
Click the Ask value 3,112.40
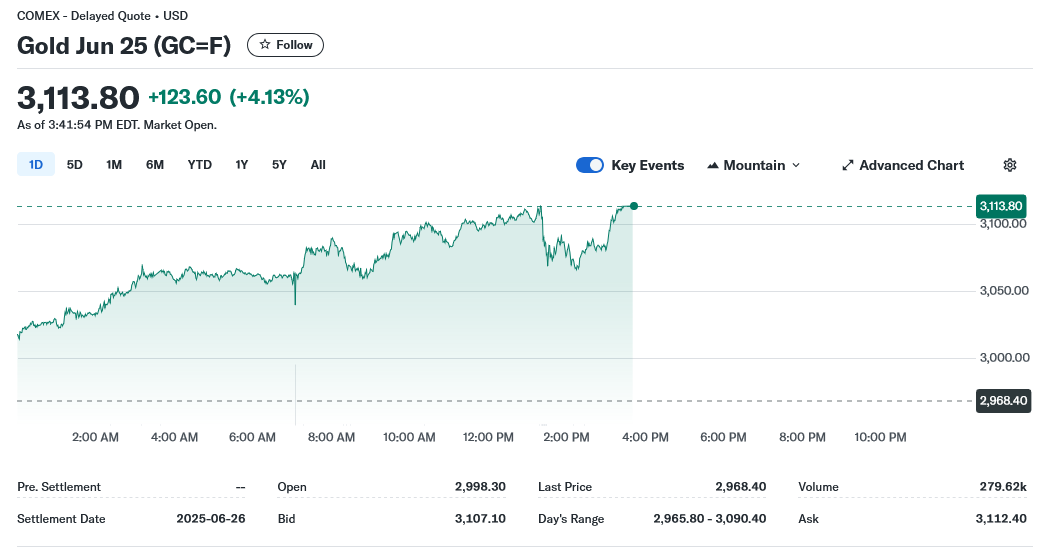1001,518
